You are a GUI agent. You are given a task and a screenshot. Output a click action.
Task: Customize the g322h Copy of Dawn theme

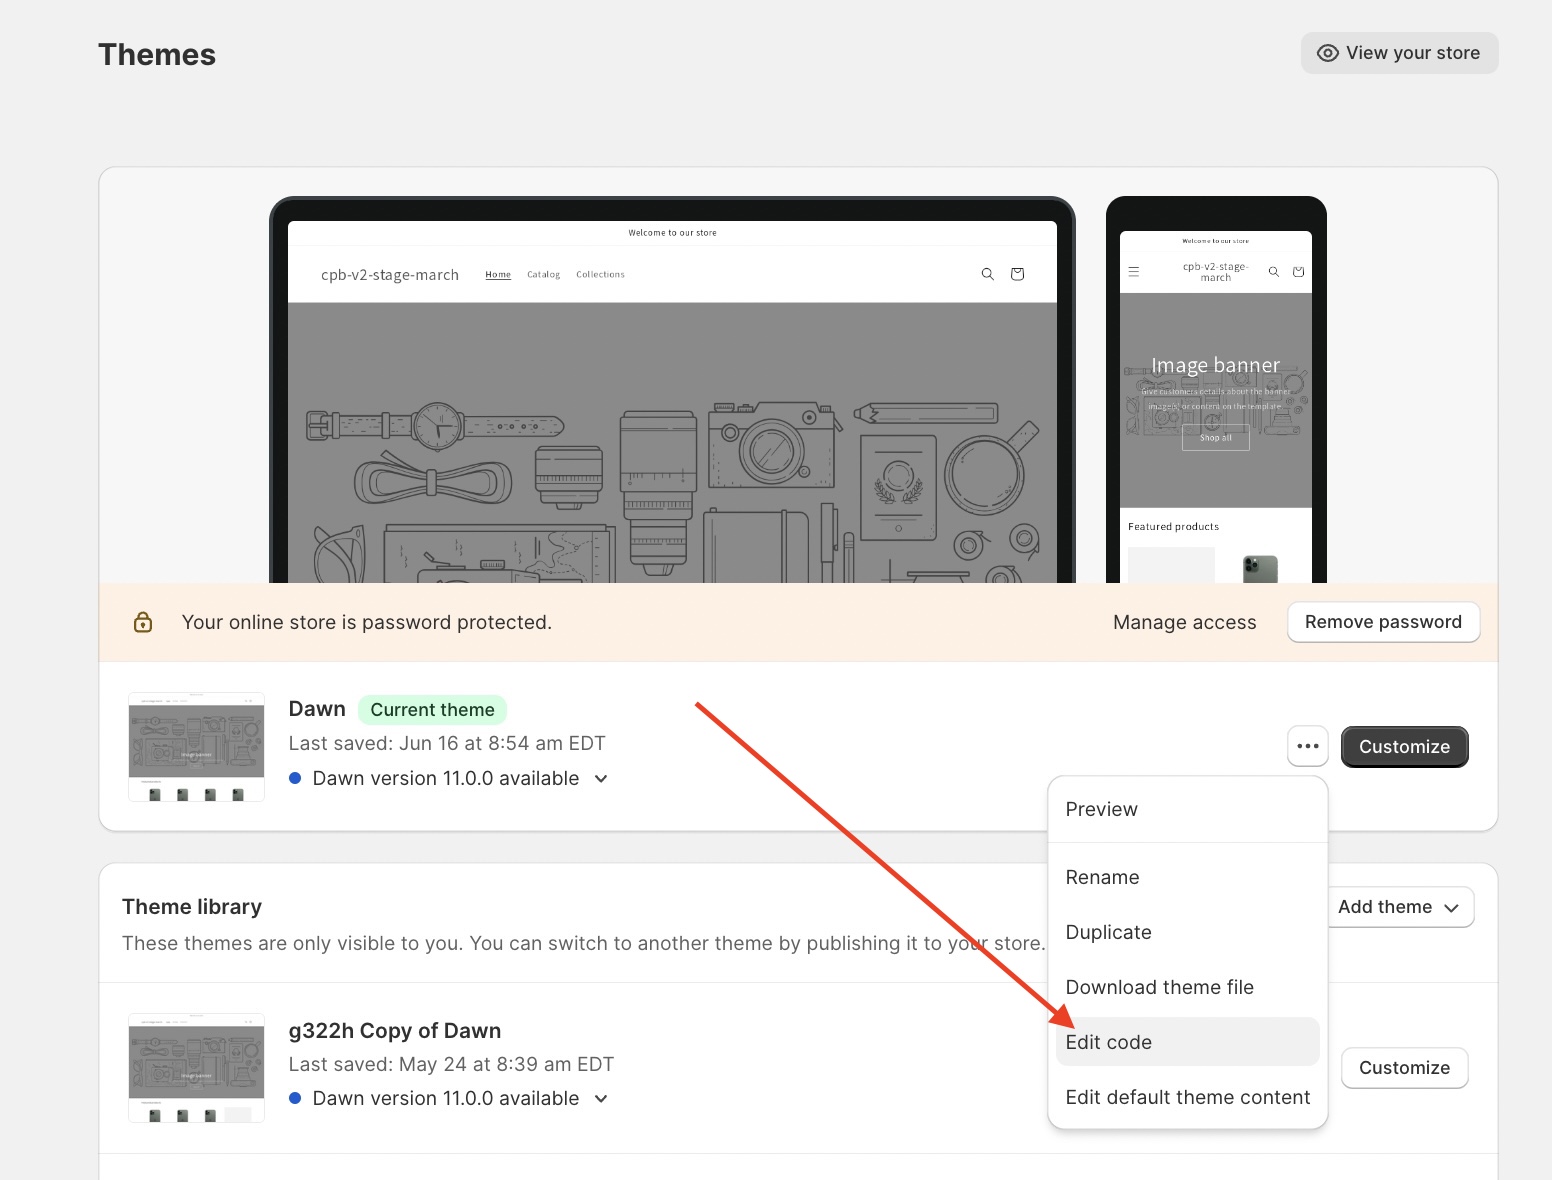(1404, 1068)
